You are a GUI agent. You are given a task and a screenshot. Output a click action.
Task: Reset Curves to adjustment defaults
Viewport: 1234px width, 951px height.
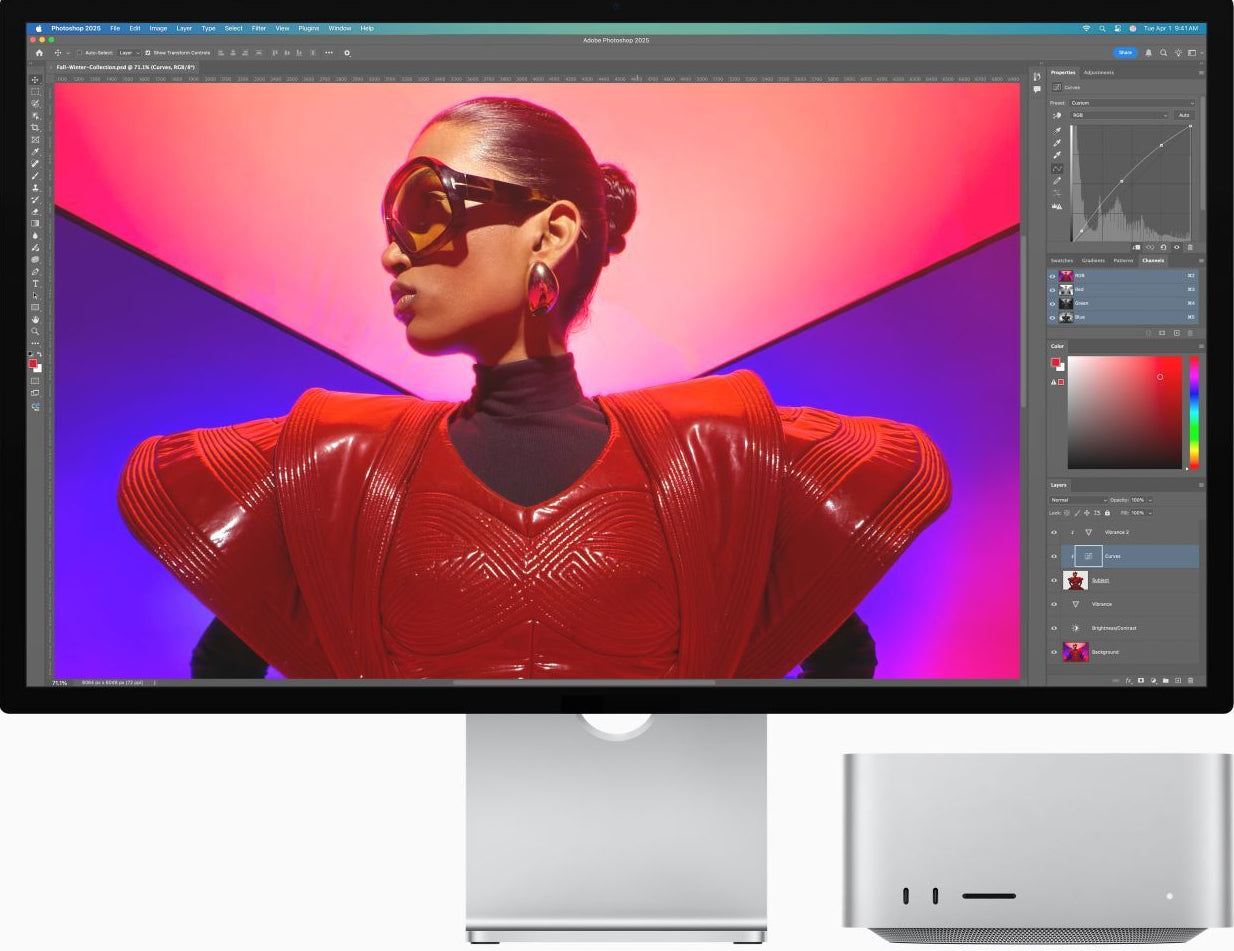click(x=1163, y=247)
